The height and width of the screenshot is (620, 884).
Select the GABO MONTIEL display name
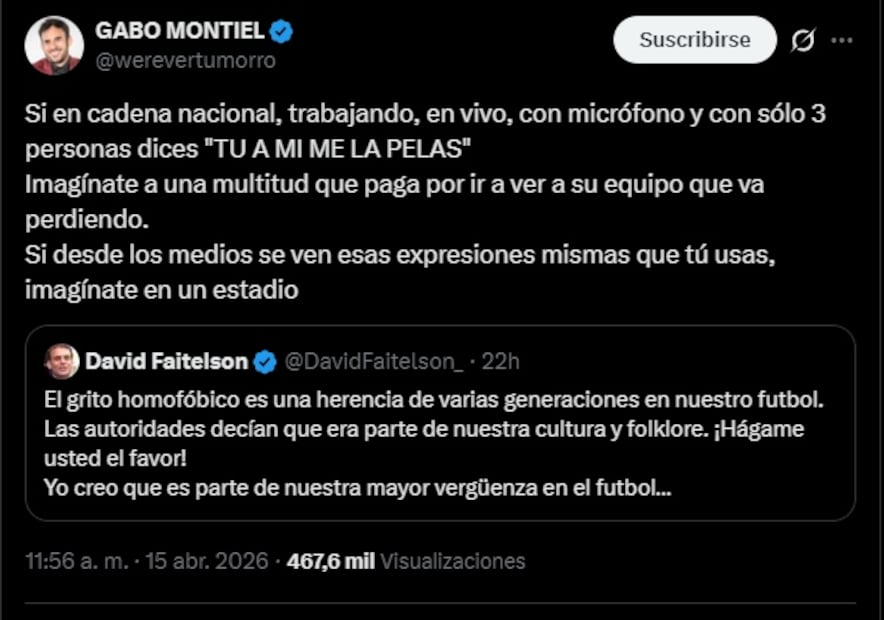point(180,30)
